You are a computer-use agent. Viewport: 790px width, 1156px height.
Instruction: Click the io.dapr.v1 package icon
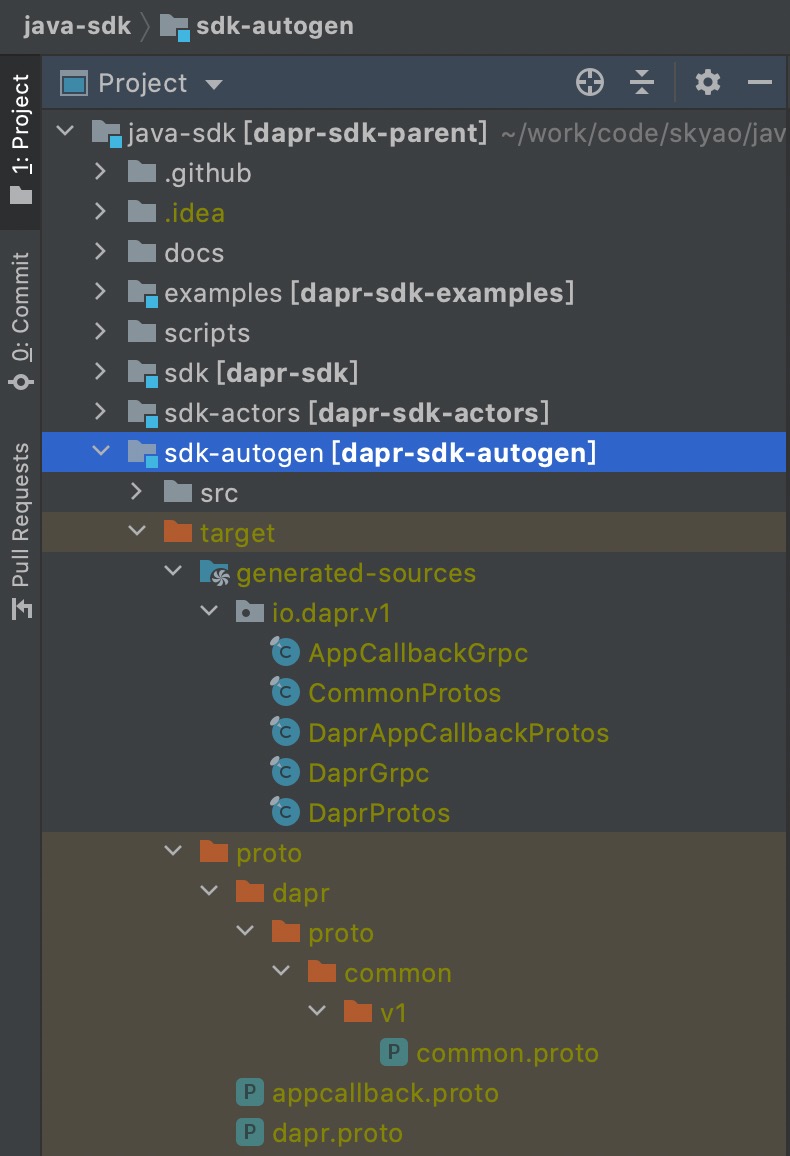[250, 612]
